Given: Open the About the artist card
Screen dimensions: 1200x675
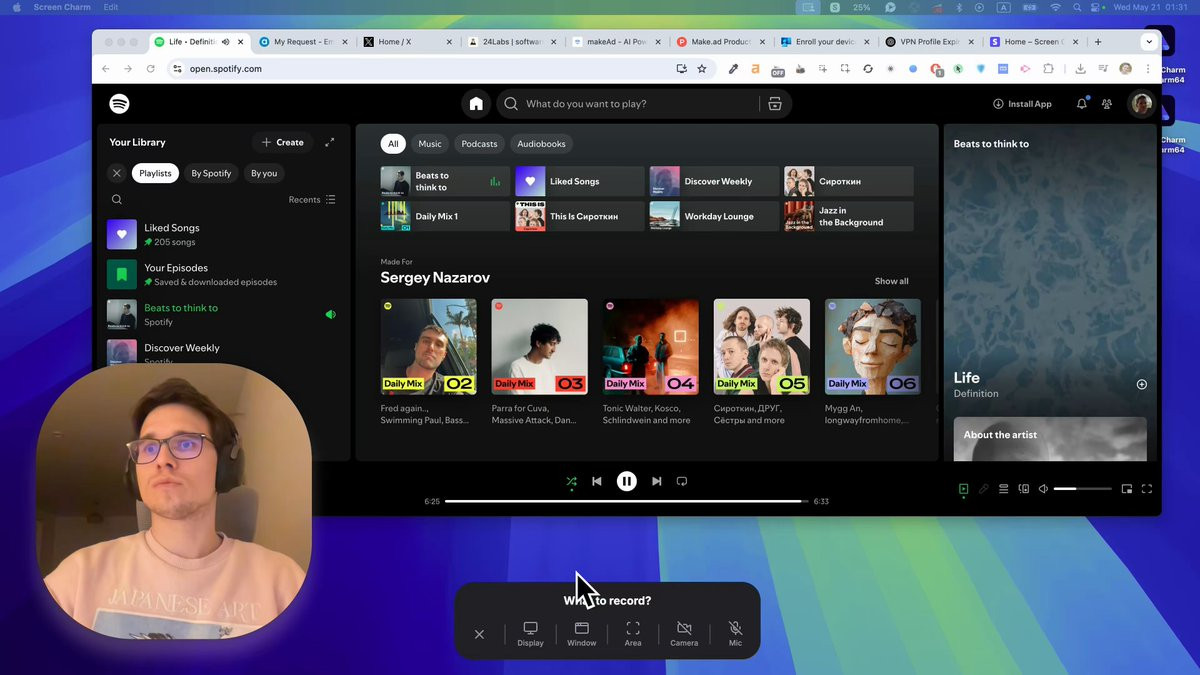Looking at the screenshot, I should point(1050,439).
